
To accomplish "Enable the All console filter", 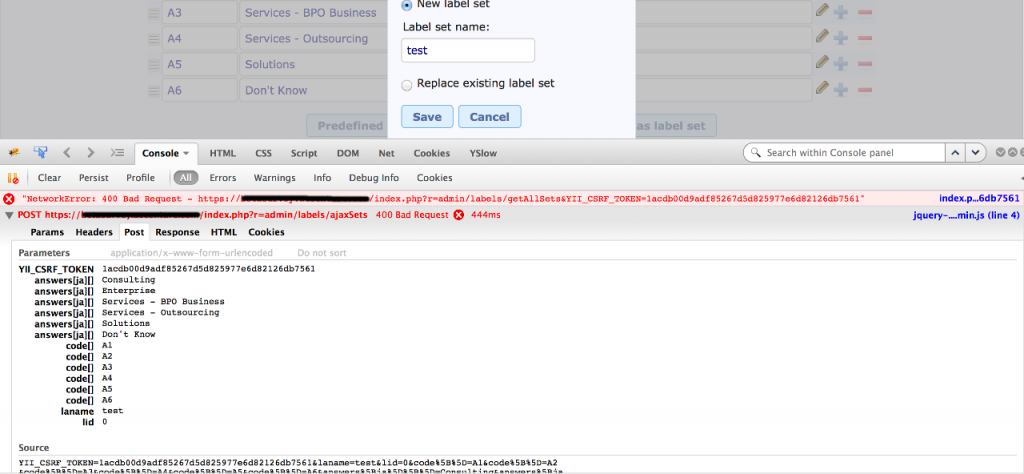I will 185,178.
